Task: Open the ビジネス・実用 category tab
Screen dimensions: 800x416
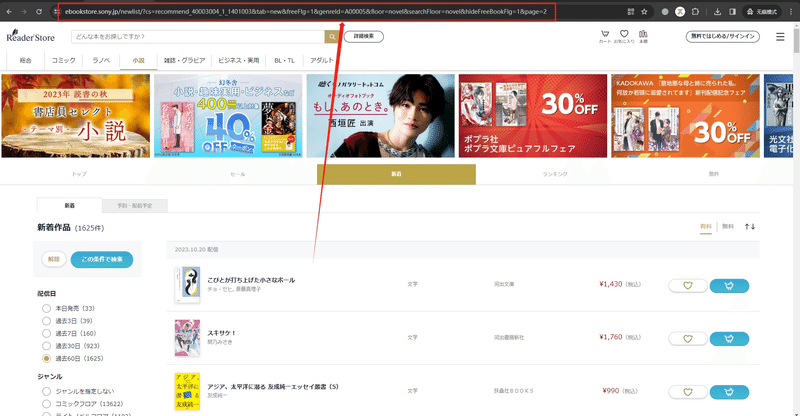Action: click(239, 60)
